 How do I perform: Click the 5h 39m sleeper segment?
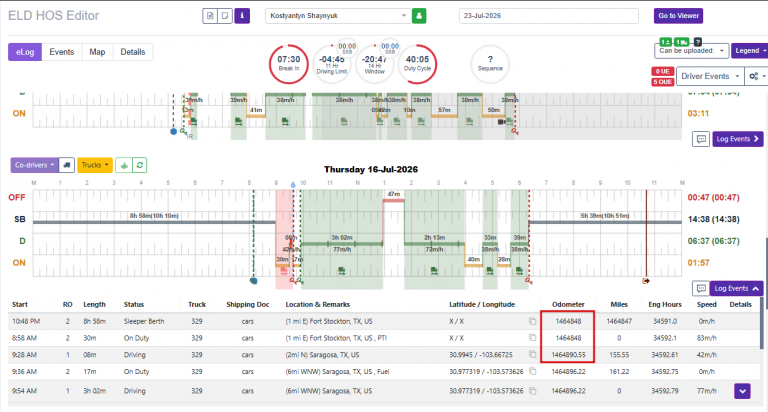[x=605, y=222]
